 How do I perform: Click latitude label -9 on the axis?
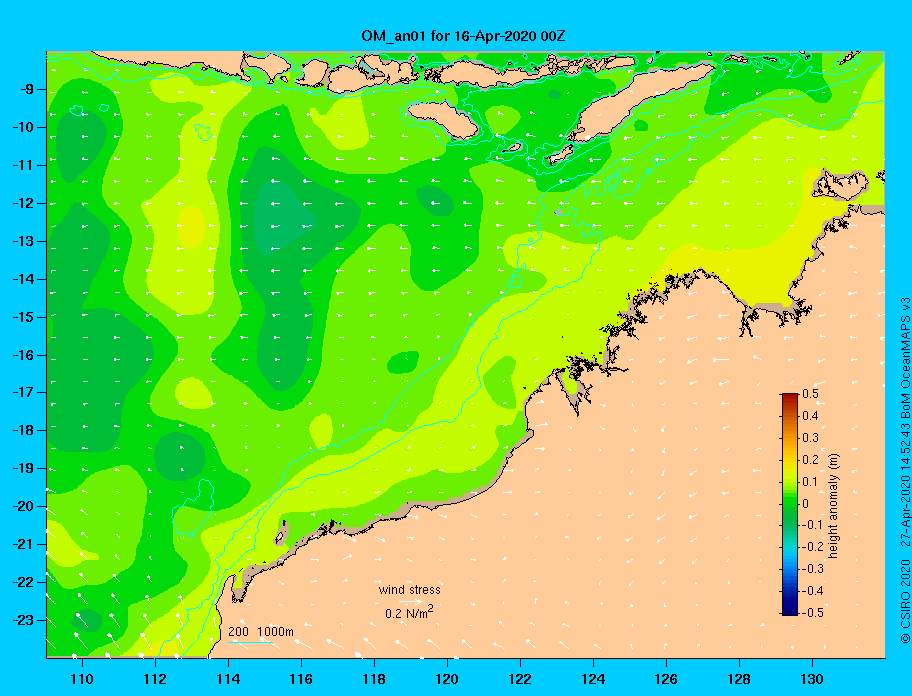pos(27,90)
